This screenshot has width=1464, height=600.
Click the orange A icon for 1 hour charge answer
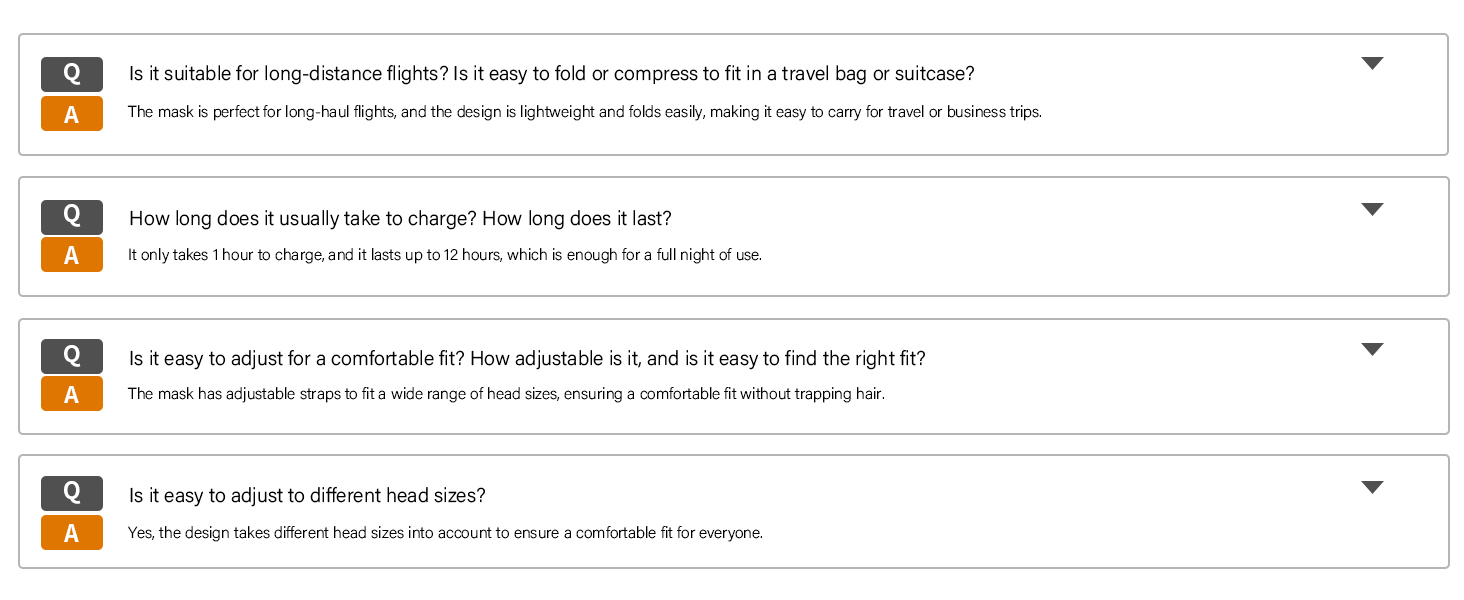(x=71, y=255)
